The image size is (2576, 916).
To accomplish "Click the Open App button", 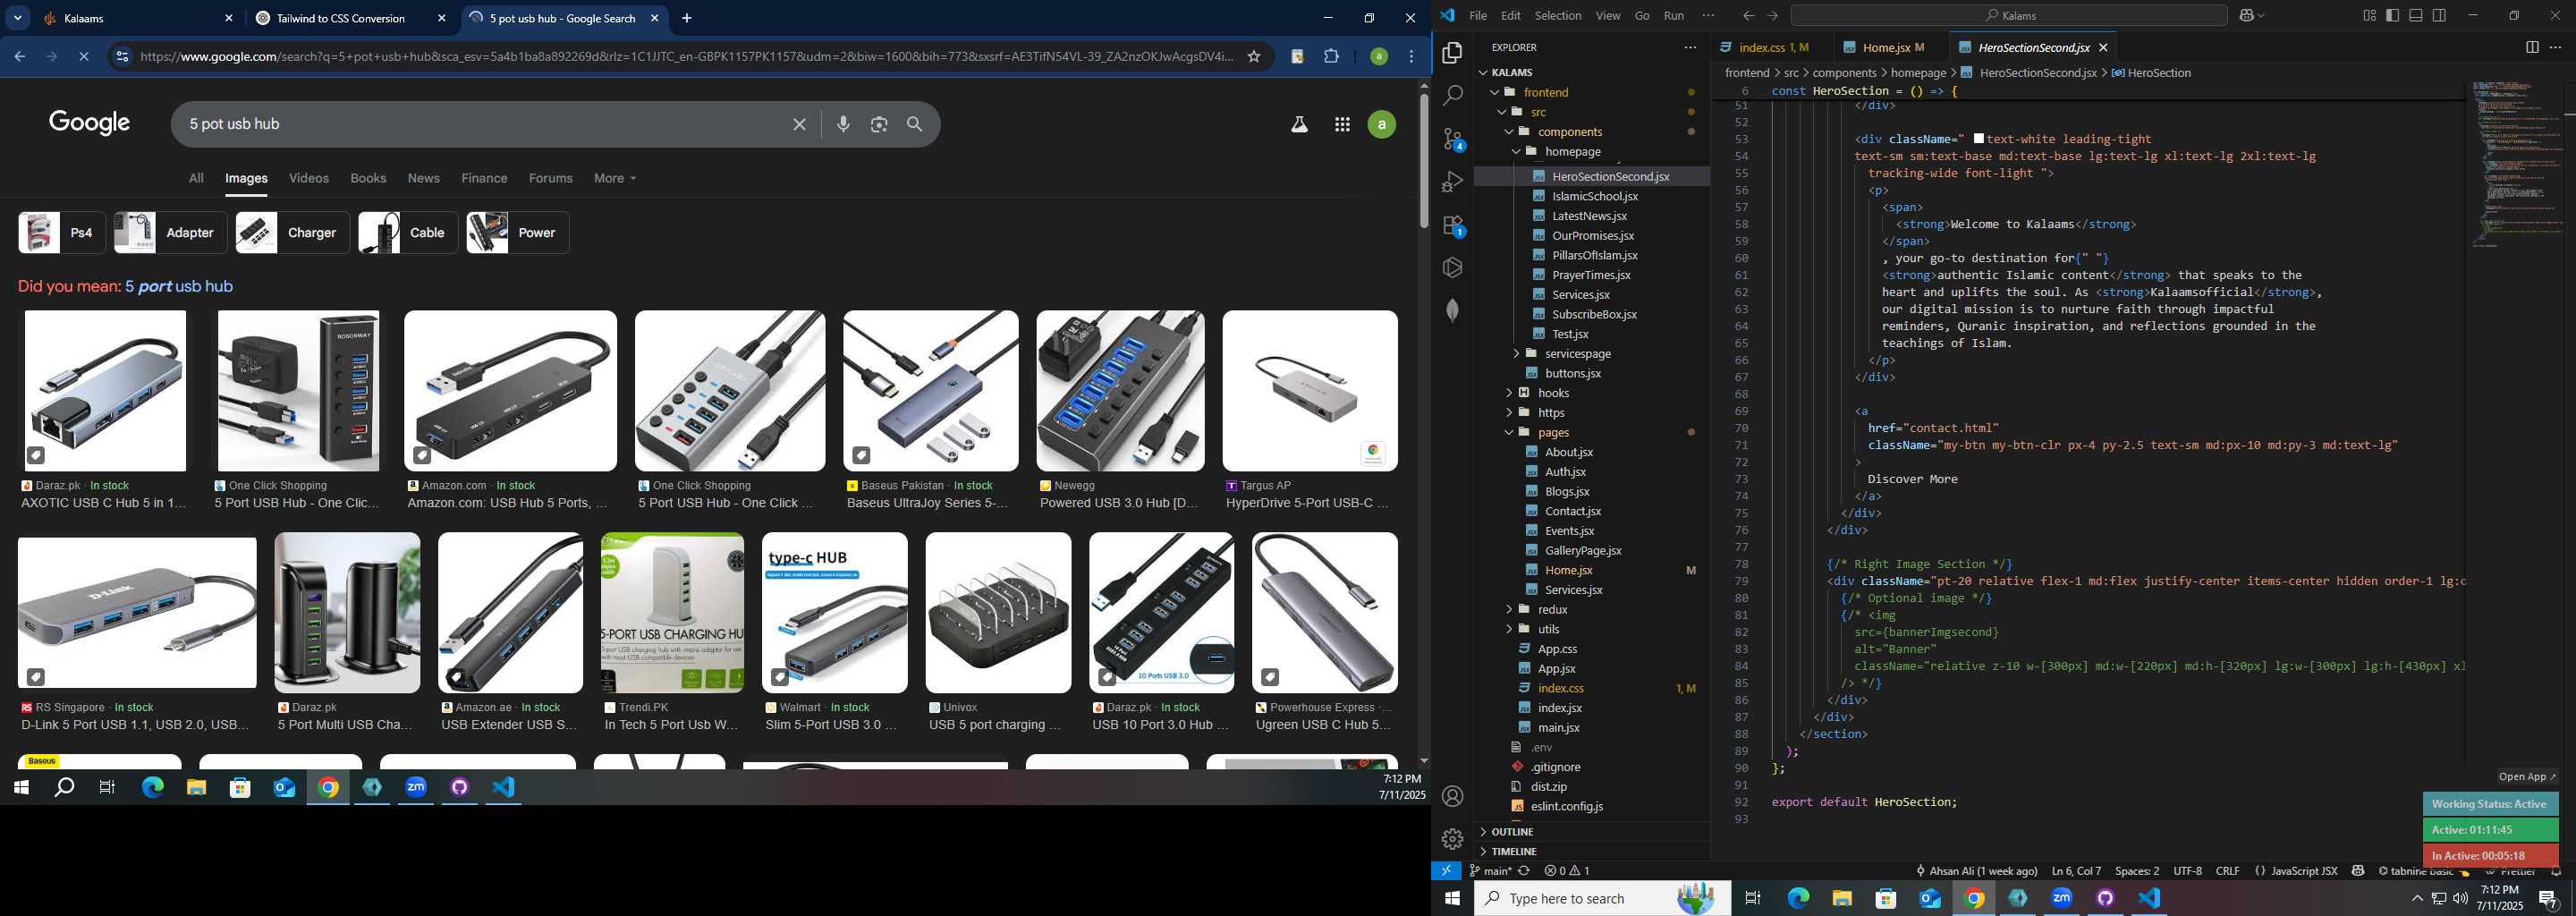I will pyautogui.click(x=2526, y=777).
